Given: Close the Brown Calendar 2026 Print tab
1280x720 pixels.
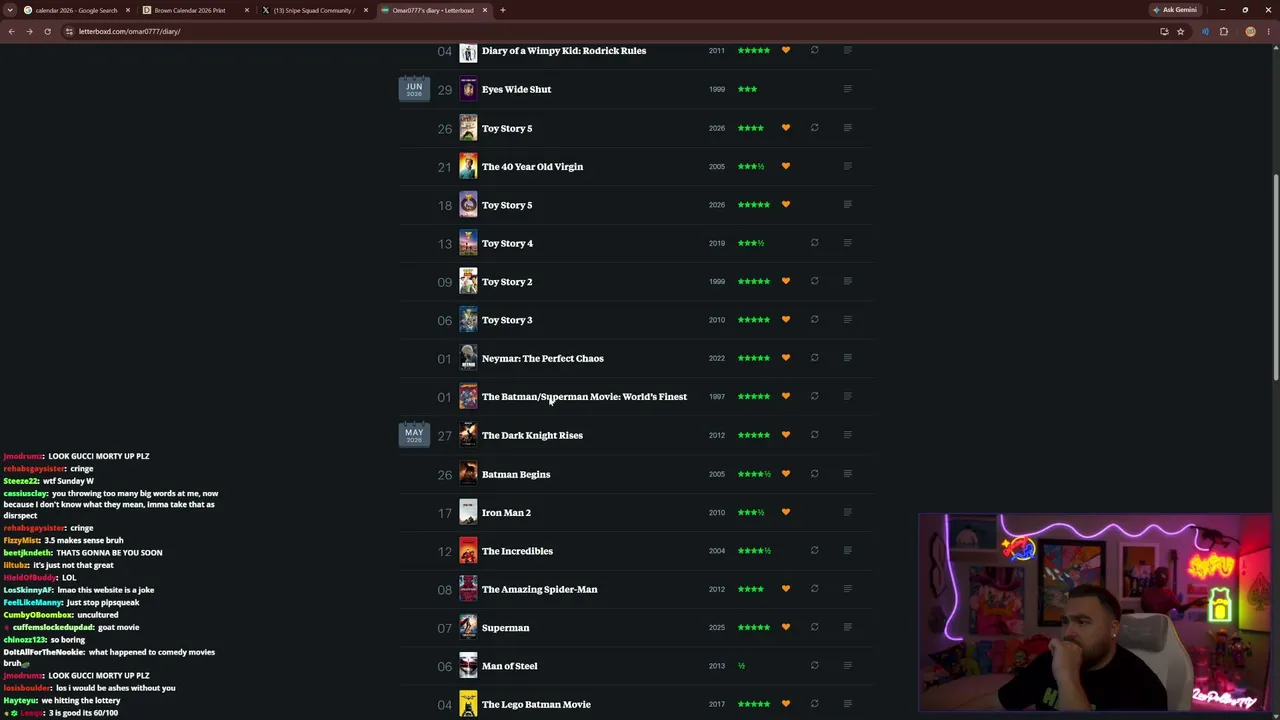Looking at the screenshot, I should point(246,10).
